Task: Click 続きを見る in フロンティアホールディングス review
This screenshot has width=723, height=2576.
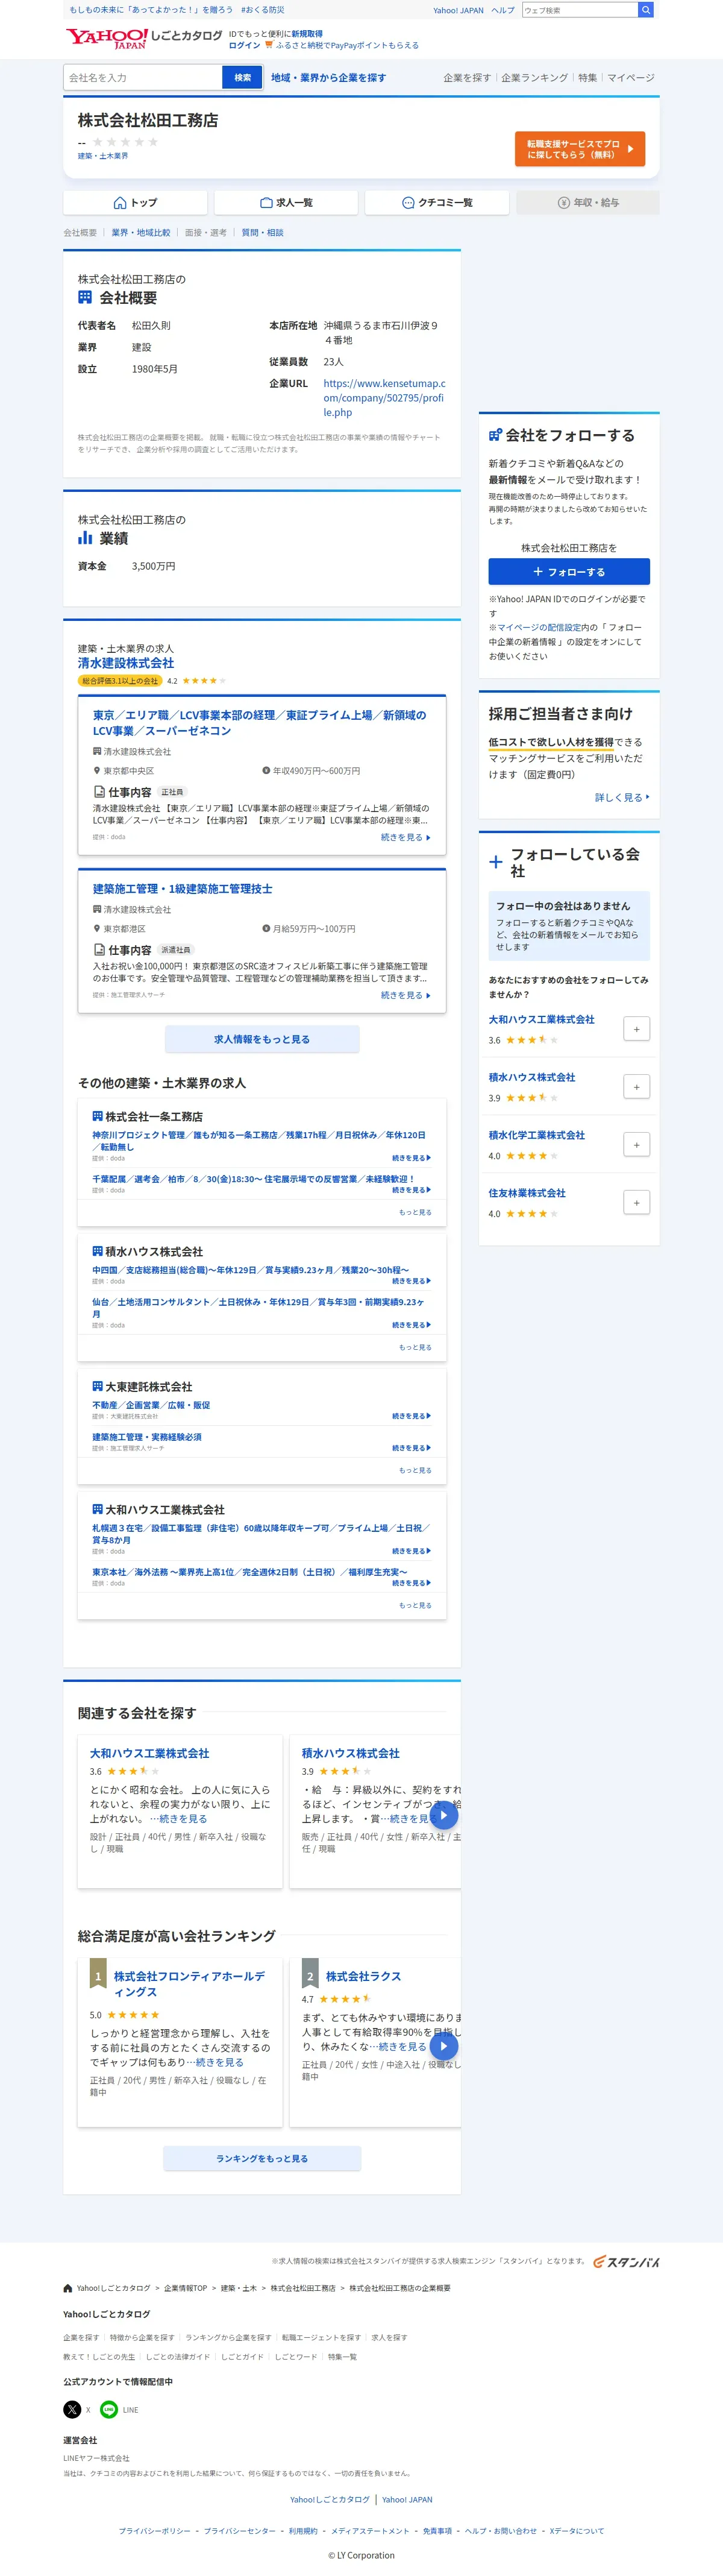Action: point(219,2062)
